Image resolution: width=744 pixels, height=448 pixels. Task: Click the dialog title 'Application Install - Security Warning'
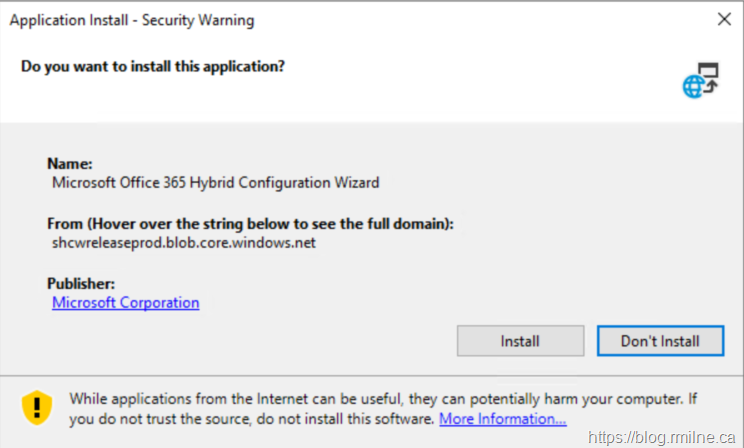[131, 20]
